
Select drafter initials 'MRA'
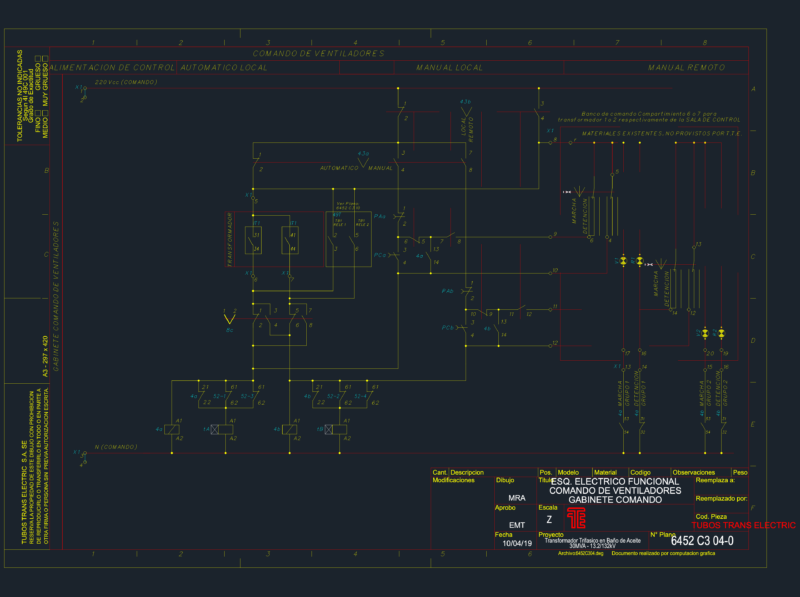point(517,498)
